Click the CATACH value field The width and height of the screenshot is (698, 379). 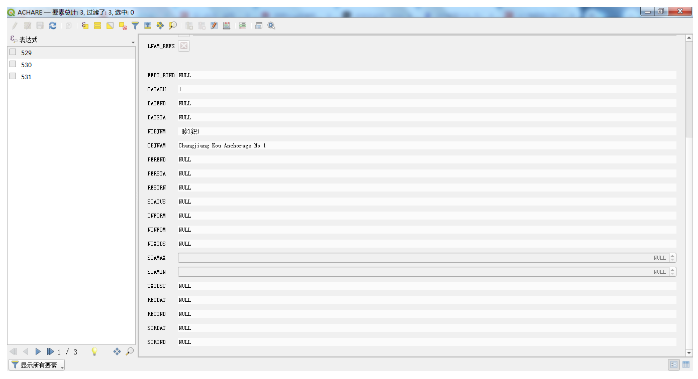pos(427,89)
